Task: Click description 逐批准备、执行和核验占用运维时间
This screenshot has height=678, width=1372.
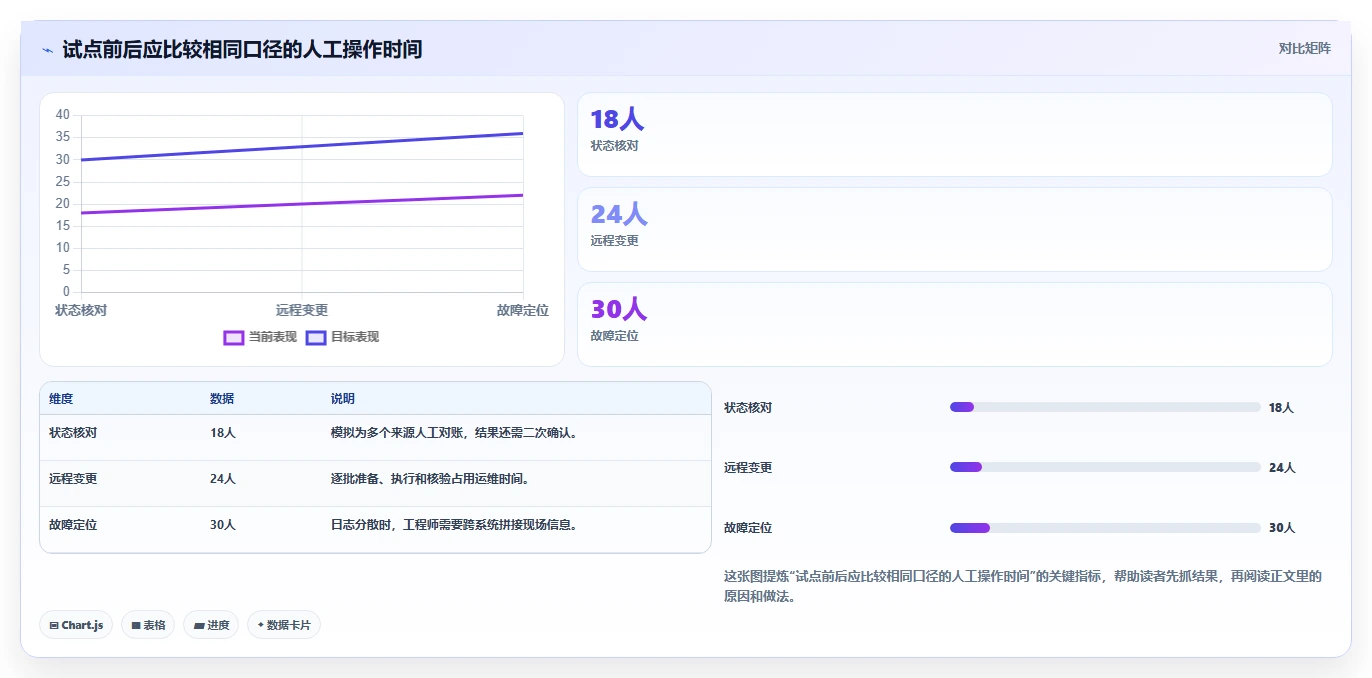Action: [x=430, y=479]
